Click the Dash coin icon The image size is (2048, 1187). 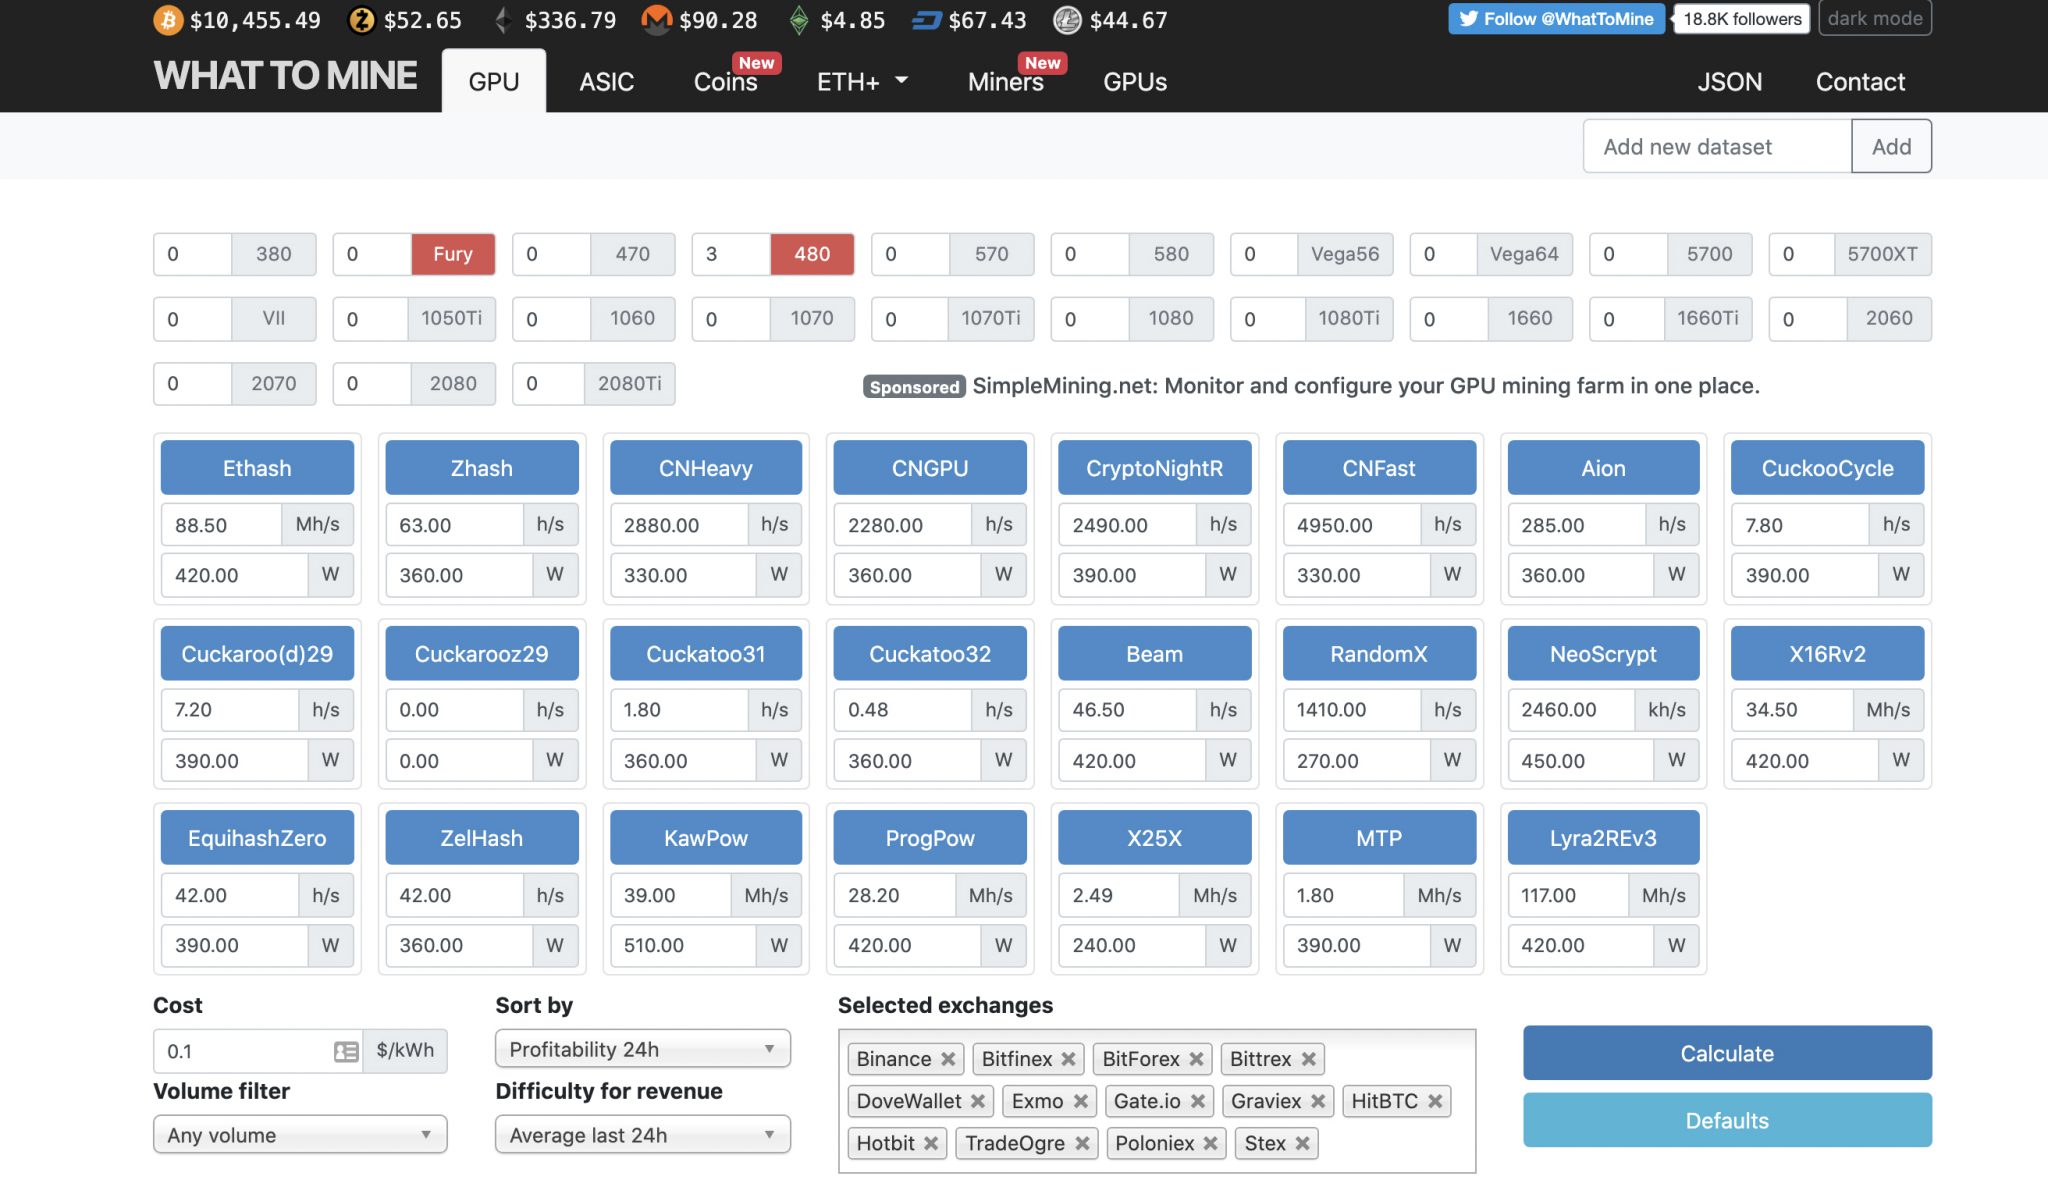click(x=926, y=20)
